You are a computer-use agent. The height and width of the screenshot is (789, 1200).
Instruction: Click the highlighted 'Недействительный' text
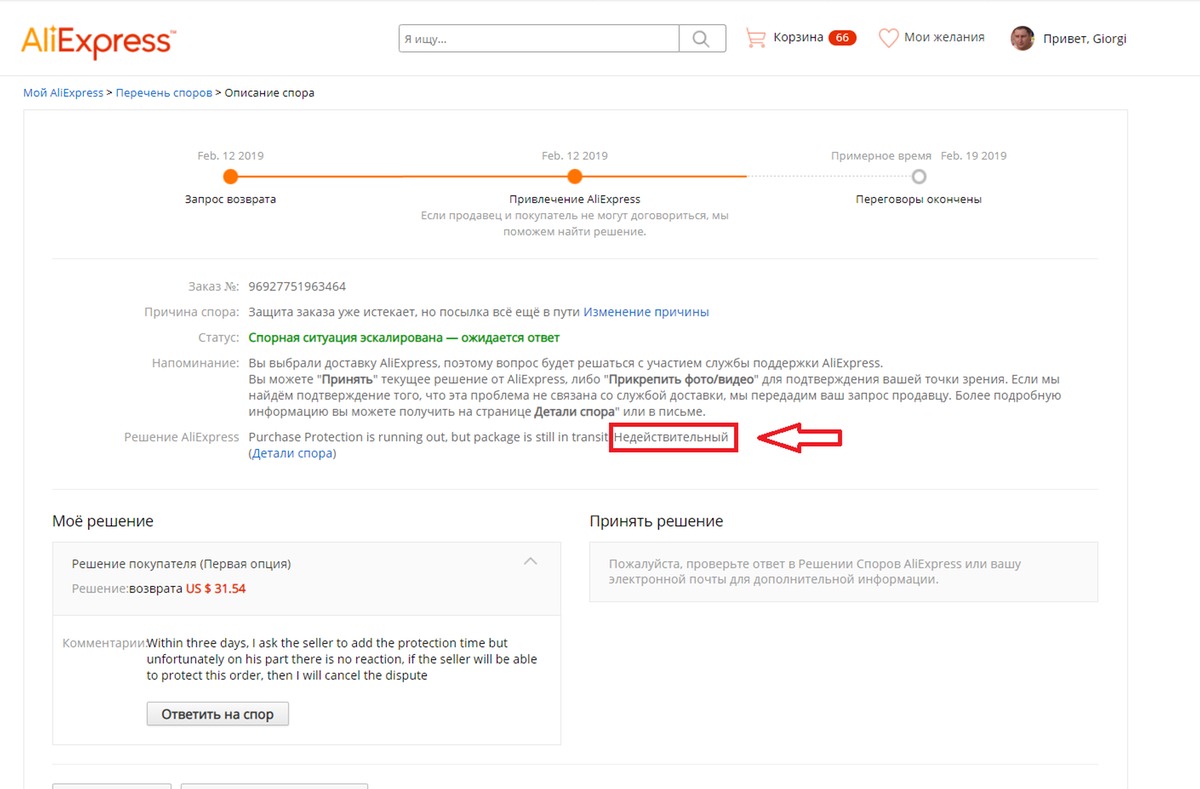tap(674, 438)
